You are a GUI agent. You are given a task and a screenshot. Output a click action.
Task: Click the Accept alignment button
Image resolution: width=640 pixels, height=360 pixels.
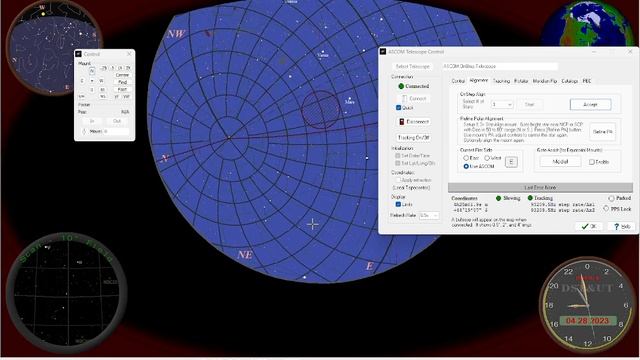[590, 104]
